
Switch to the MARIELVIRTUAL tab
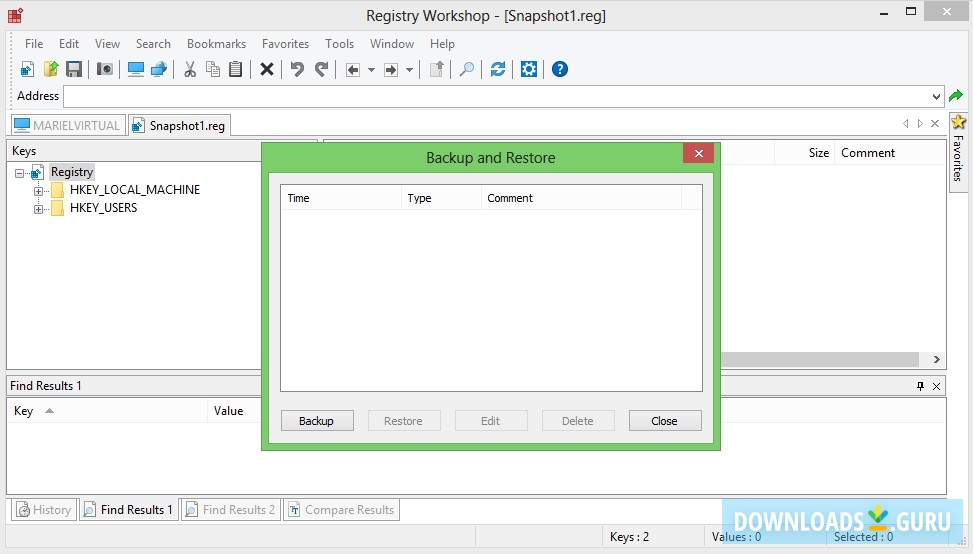pyautogui.click(x=68, y=125)
